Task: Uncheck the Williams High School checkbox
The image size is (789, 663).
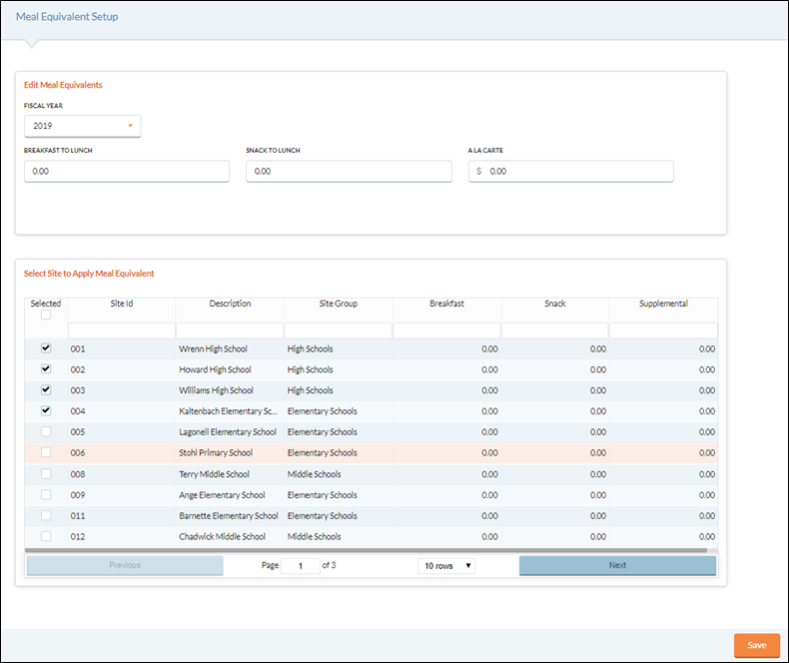Action: (46, 389)
